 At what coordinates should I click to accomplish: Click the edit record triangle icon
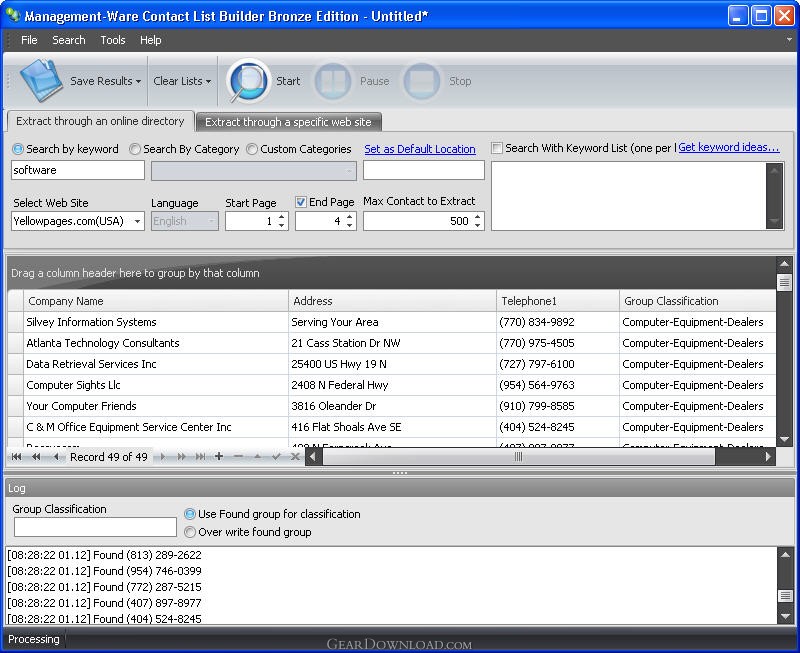258,457
